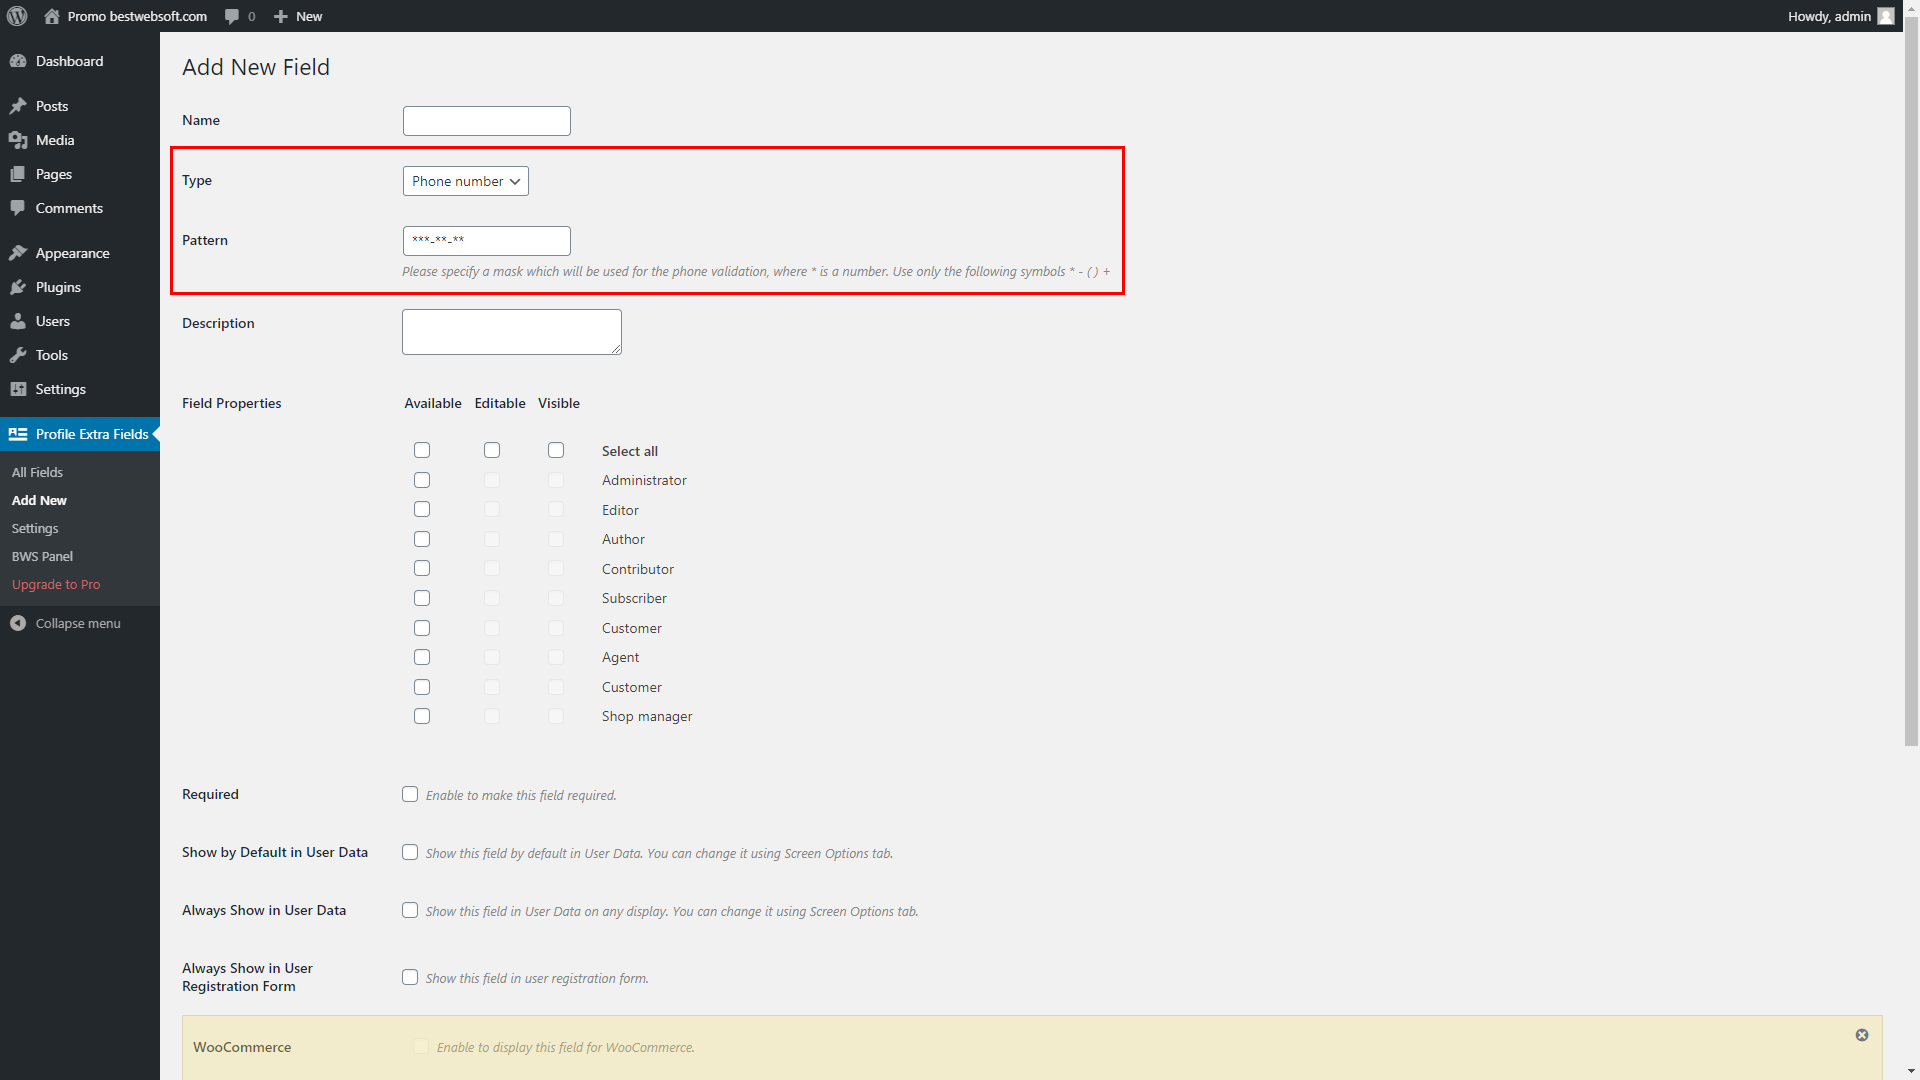
Task: Open Media via its sidebar icon
Action: point(19,140)
